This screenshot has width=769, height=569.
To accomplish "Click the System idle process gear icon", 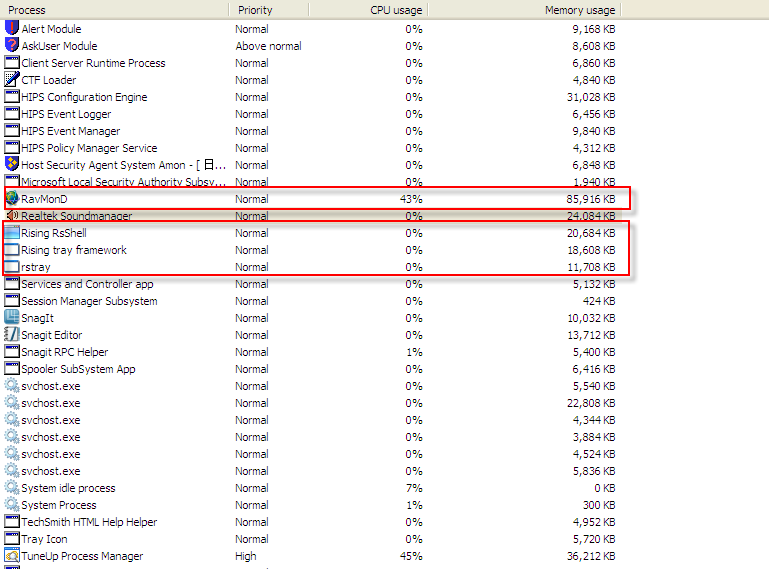I will tap(12, 488).
